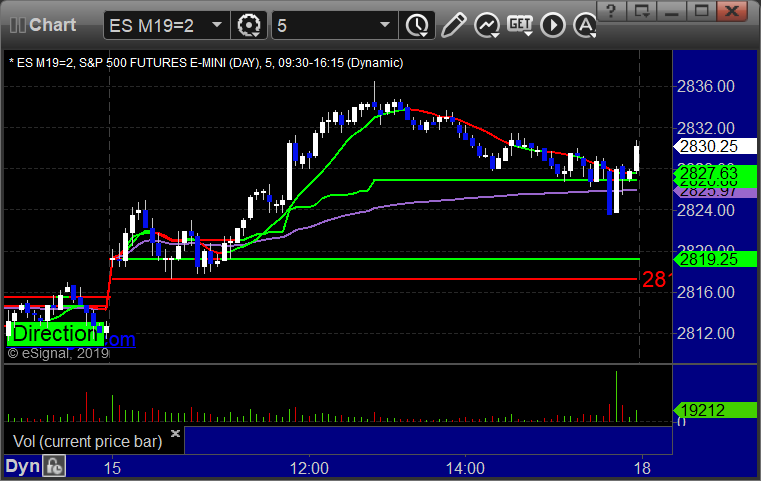This screenshot has height=481, width=761.
Task: Select the pencil drawing tool
Action: [453, 25]
